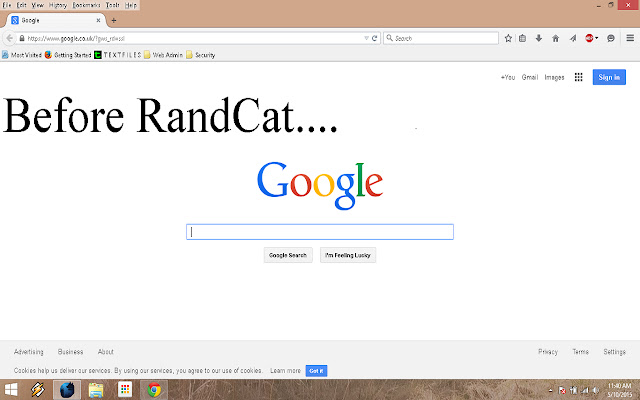The width and height of the screenshot is (640, 400).
Task: Open the Downloads arrow icon
Action: [539, 38]
